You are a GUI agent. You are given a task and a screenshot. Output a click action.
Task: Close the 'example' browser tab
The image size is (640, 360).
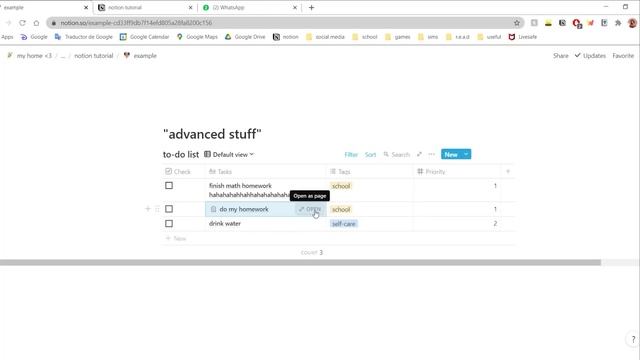tap(86, 7)
